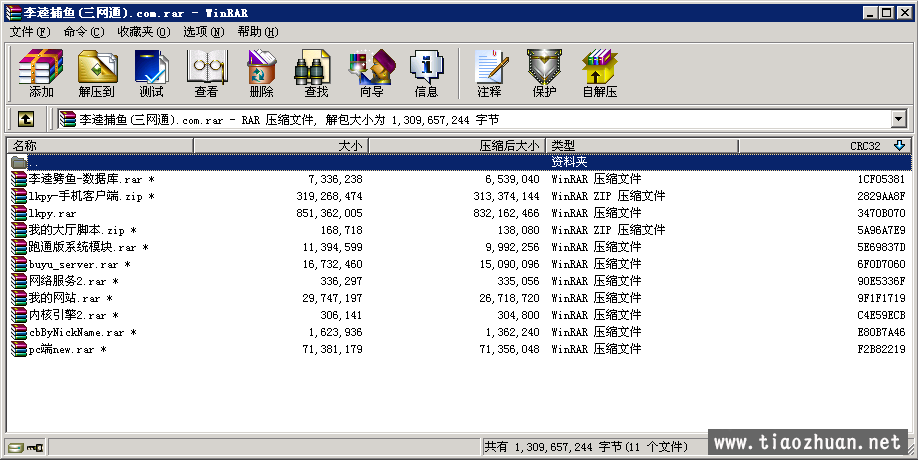Select 我的网站.rar file

(x=70, y=298)
